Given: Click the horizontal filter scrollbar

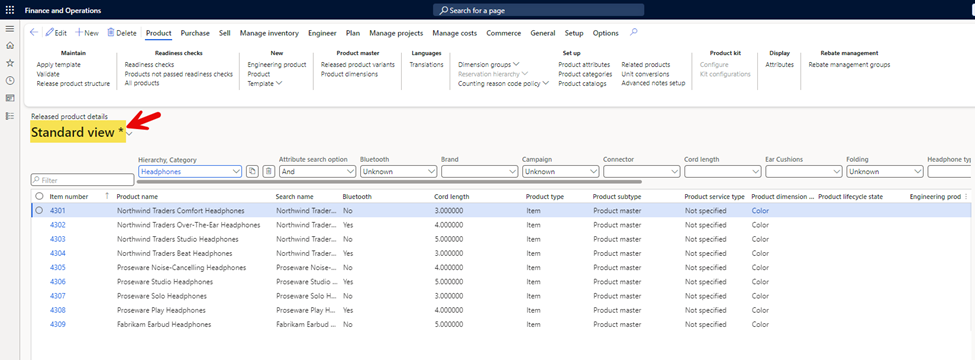Looking at the screenshot, I should [x=389, y=182].
